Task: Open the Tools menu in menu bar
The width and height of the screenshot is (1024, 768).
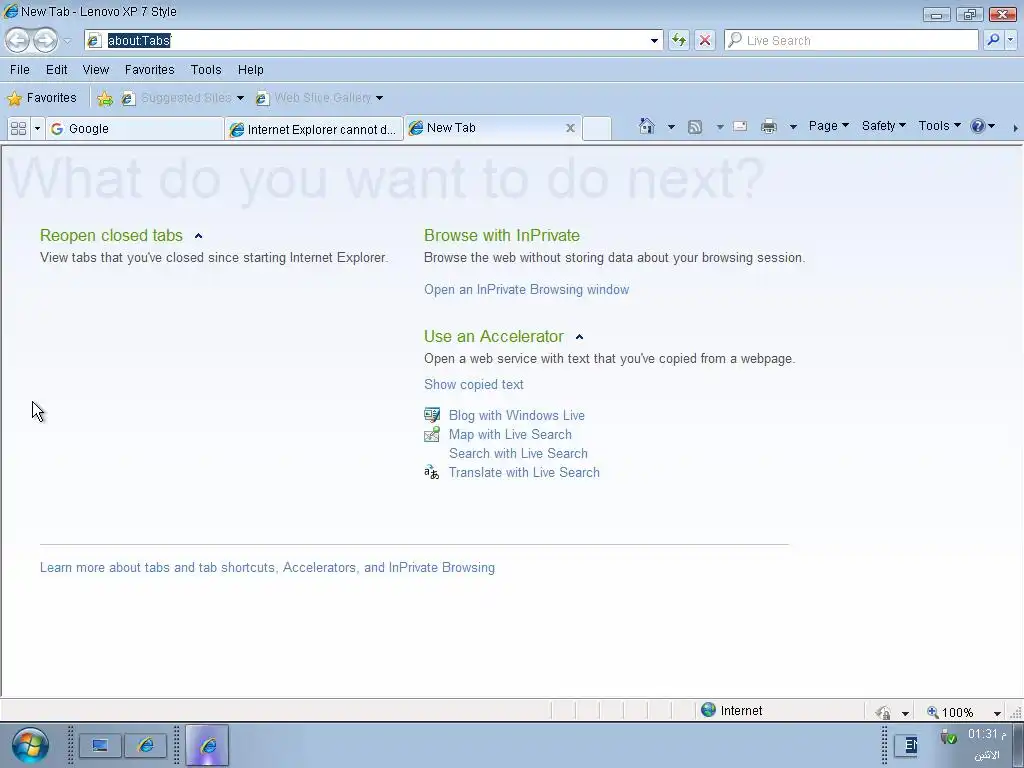Action: (206, 69)
